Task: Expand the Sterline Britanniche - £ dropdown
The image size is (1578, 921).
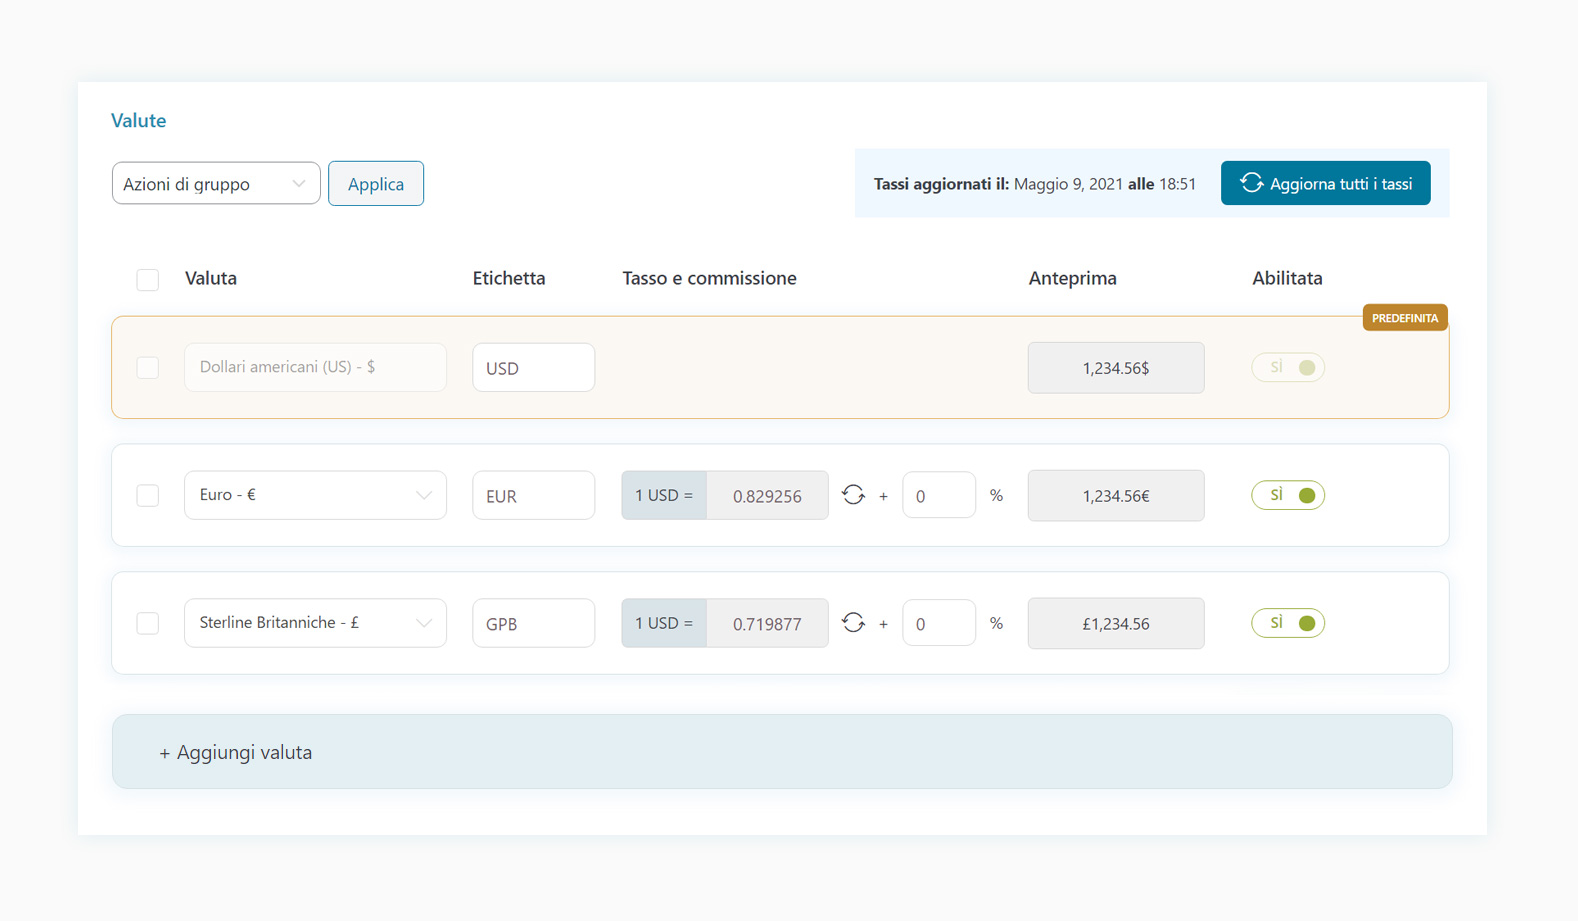Action: click(x=315, y=623)
